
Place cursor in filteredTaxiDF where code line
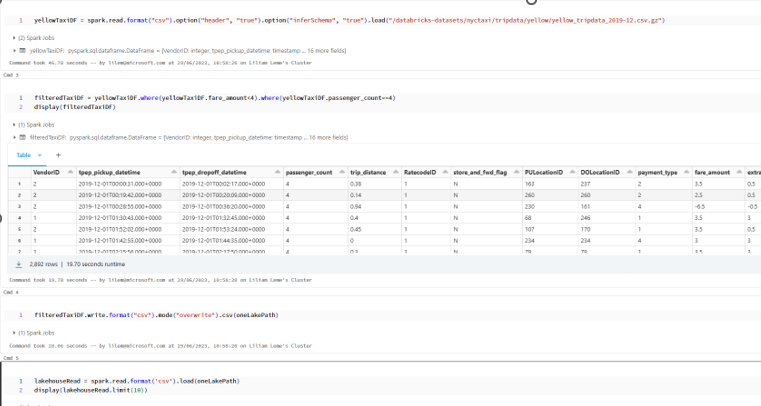[215, 98]
